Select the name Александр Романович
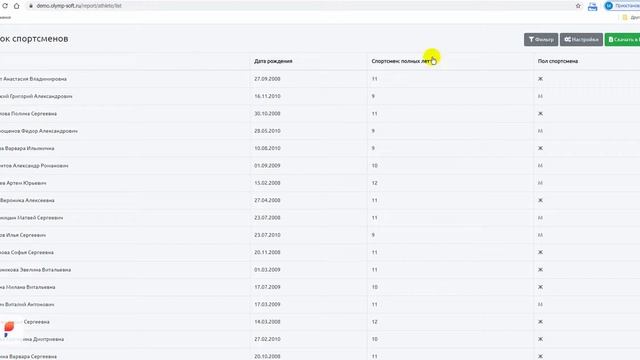 (42, 166)
